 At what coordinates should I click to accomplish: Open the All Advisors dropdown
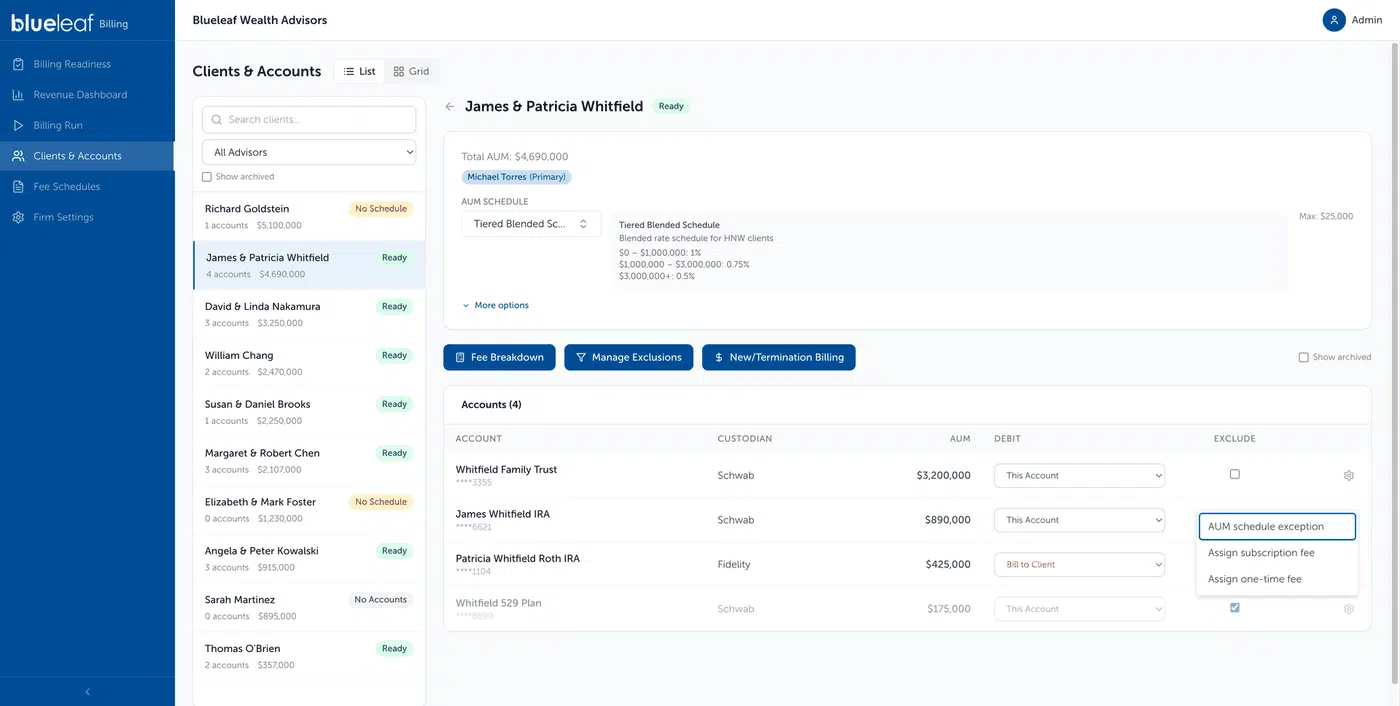pos(309,152)
